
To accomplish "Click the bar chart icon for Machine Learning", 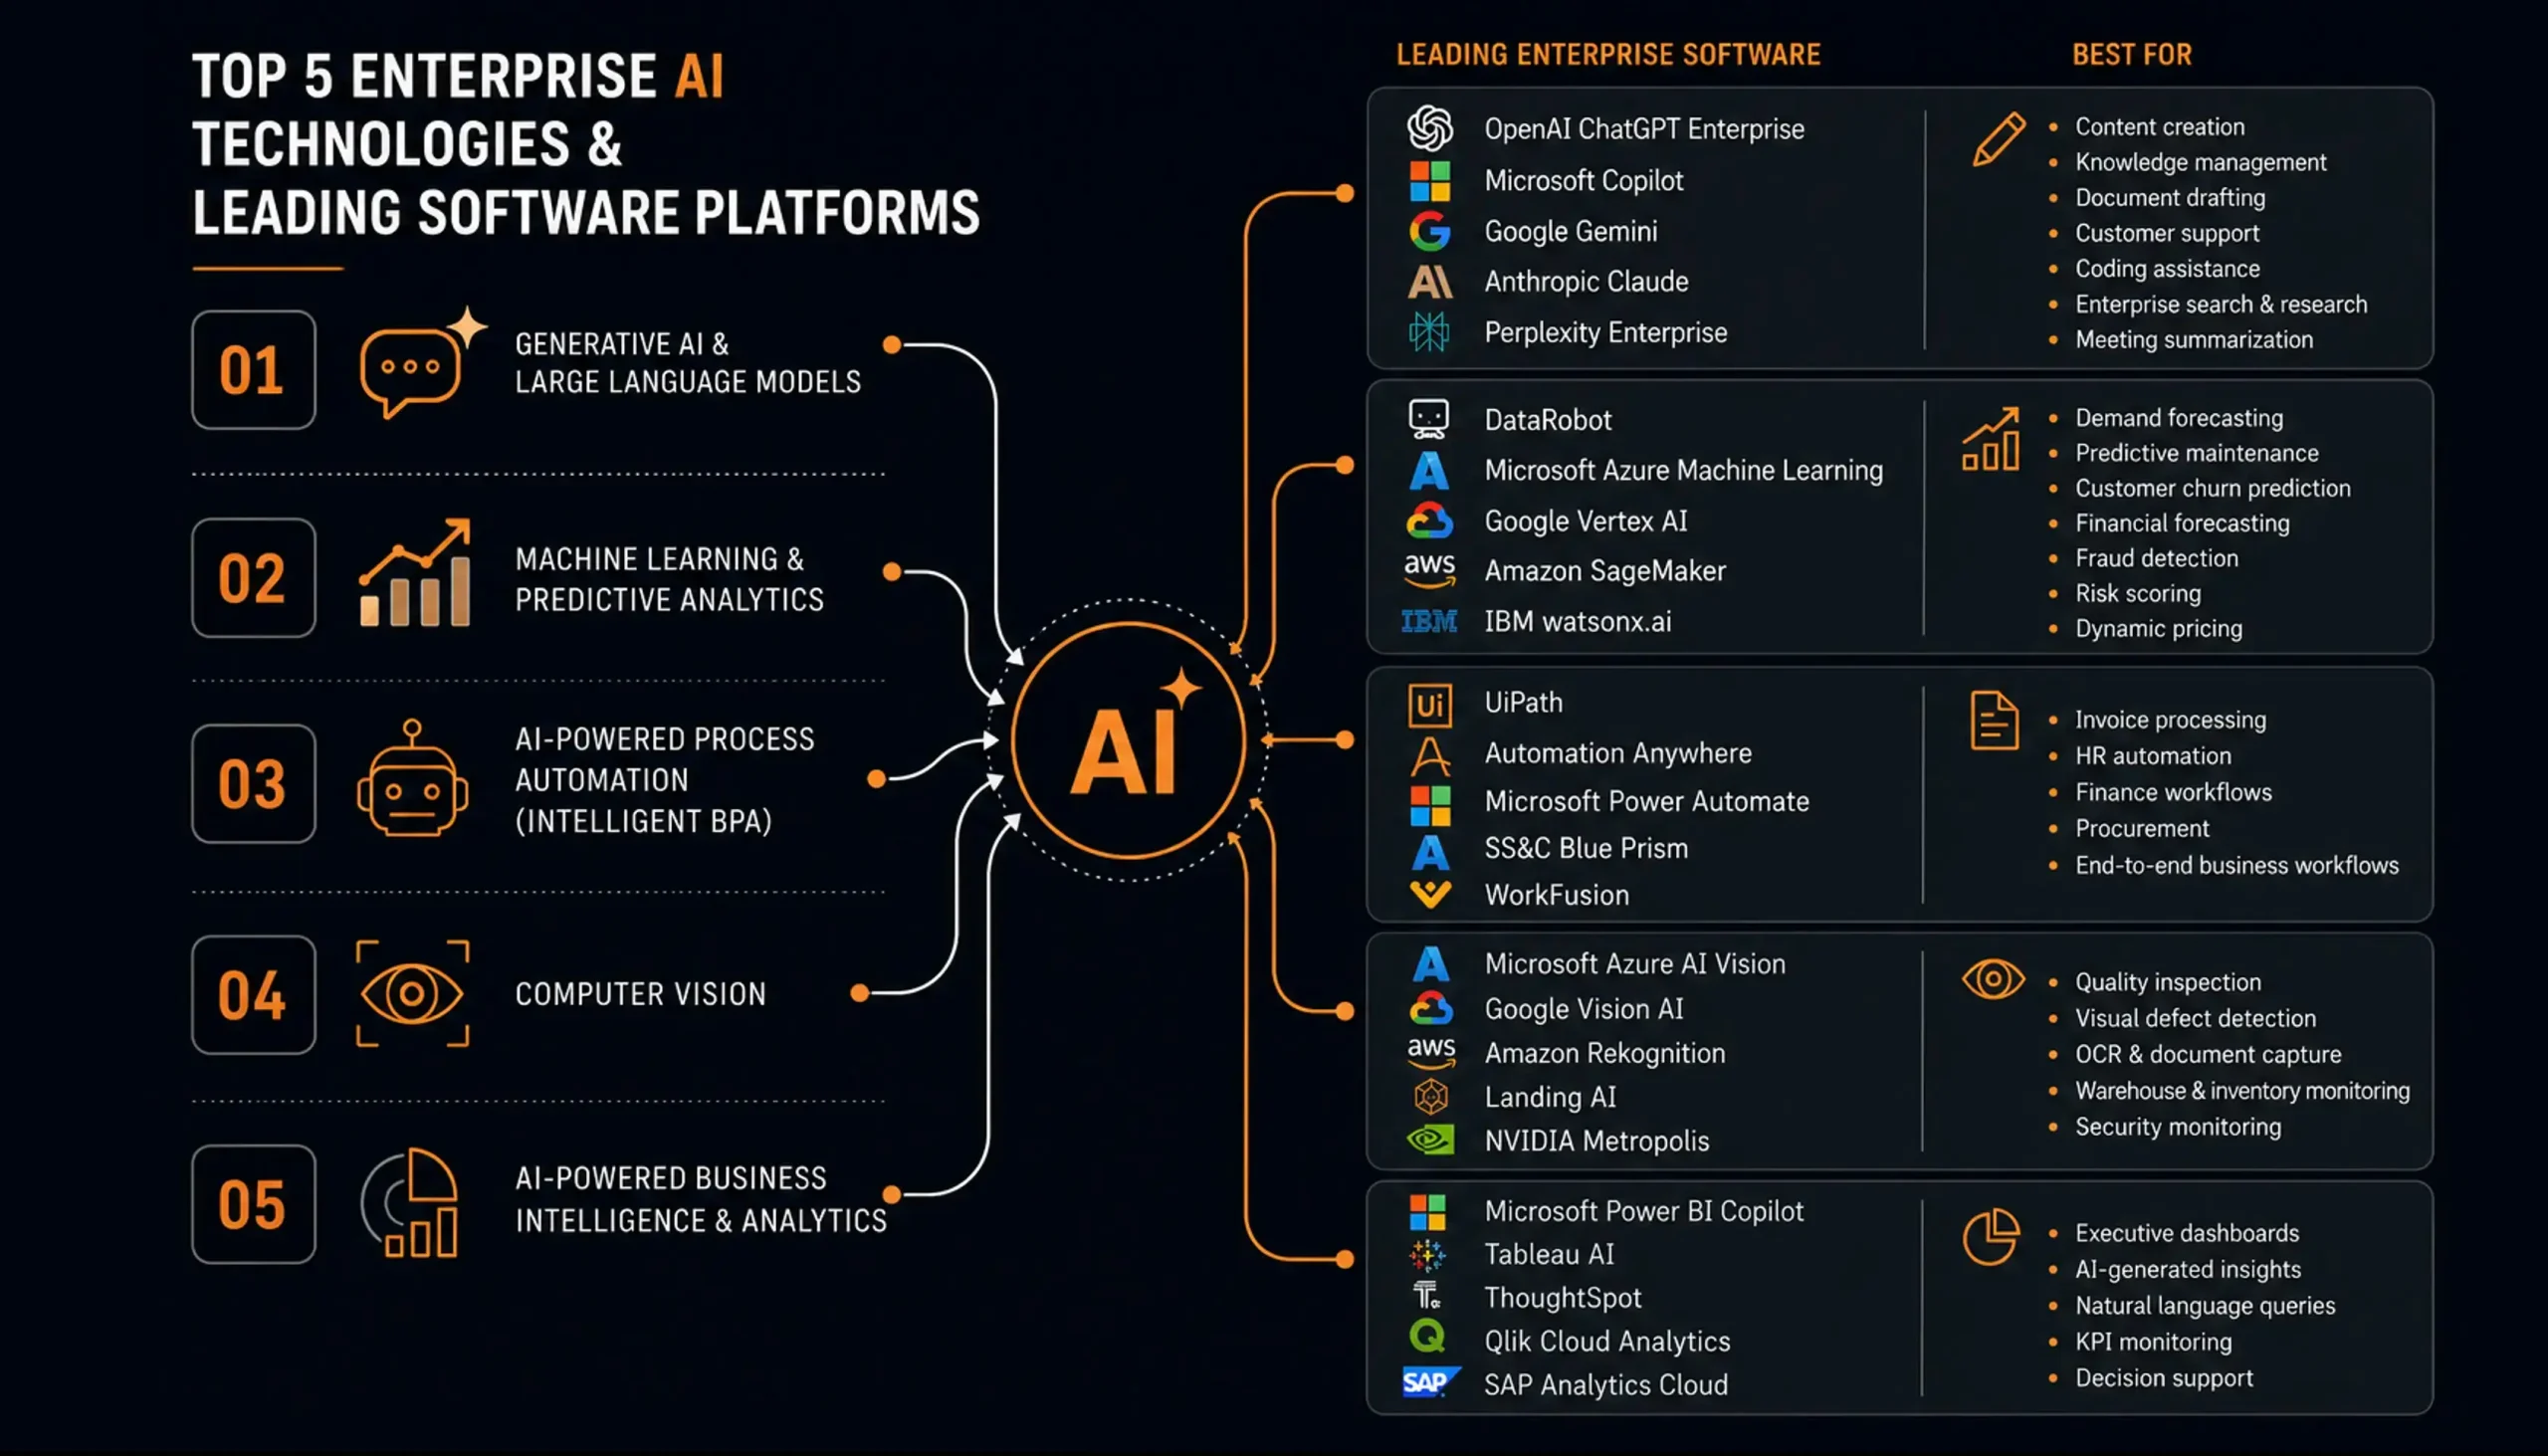I will (x=414, y=573).
